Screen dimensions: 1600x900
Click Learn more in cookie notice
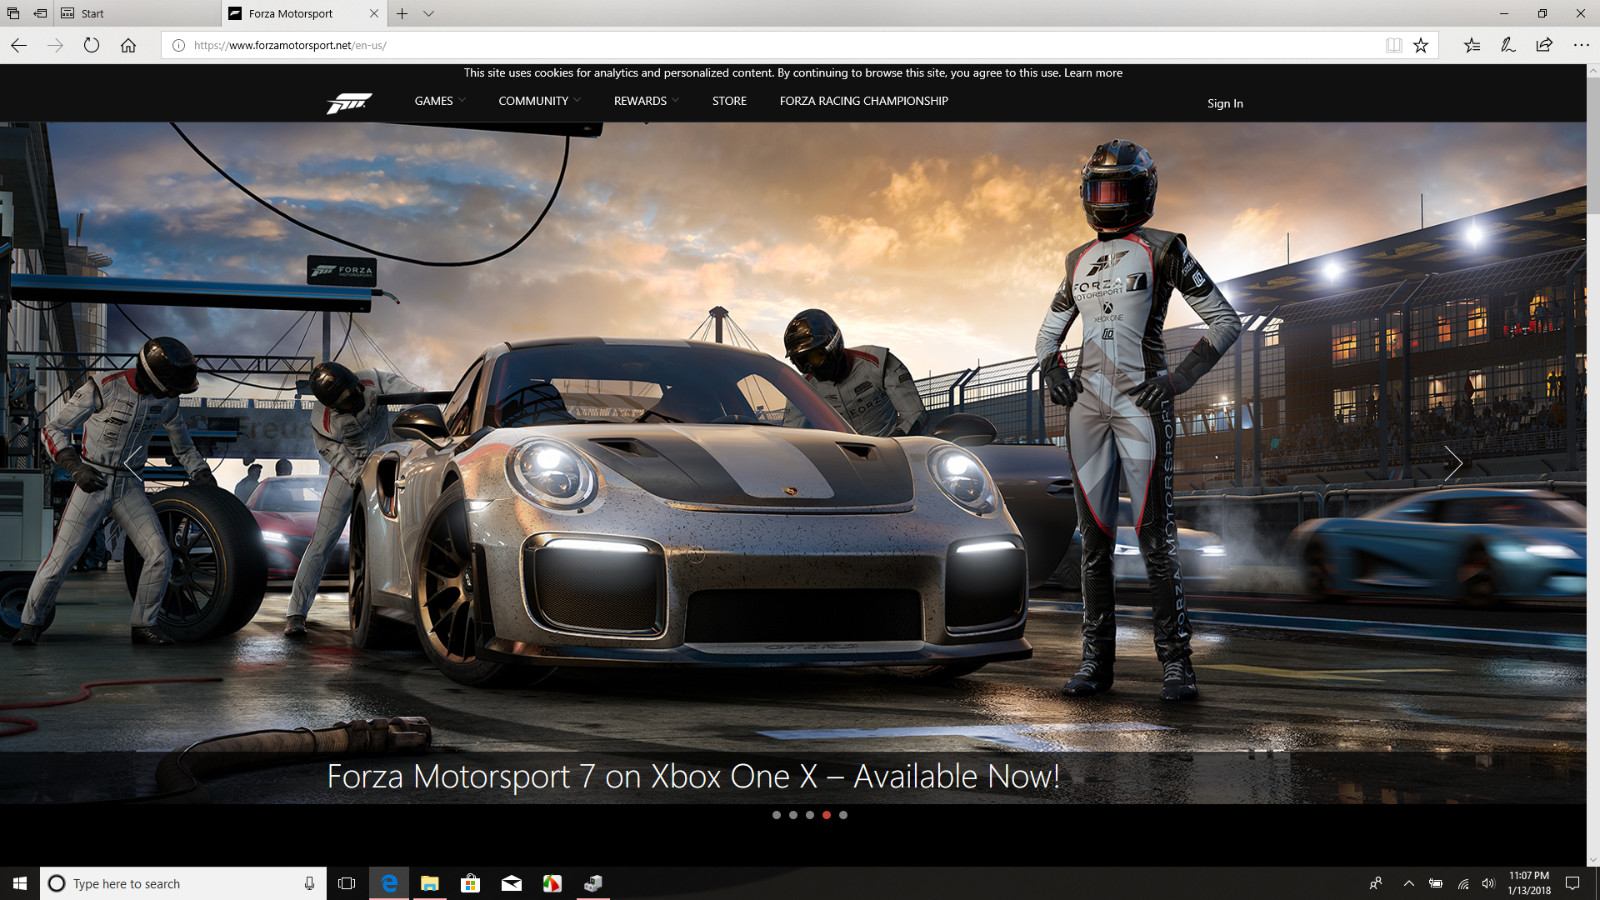(1093, 73)
